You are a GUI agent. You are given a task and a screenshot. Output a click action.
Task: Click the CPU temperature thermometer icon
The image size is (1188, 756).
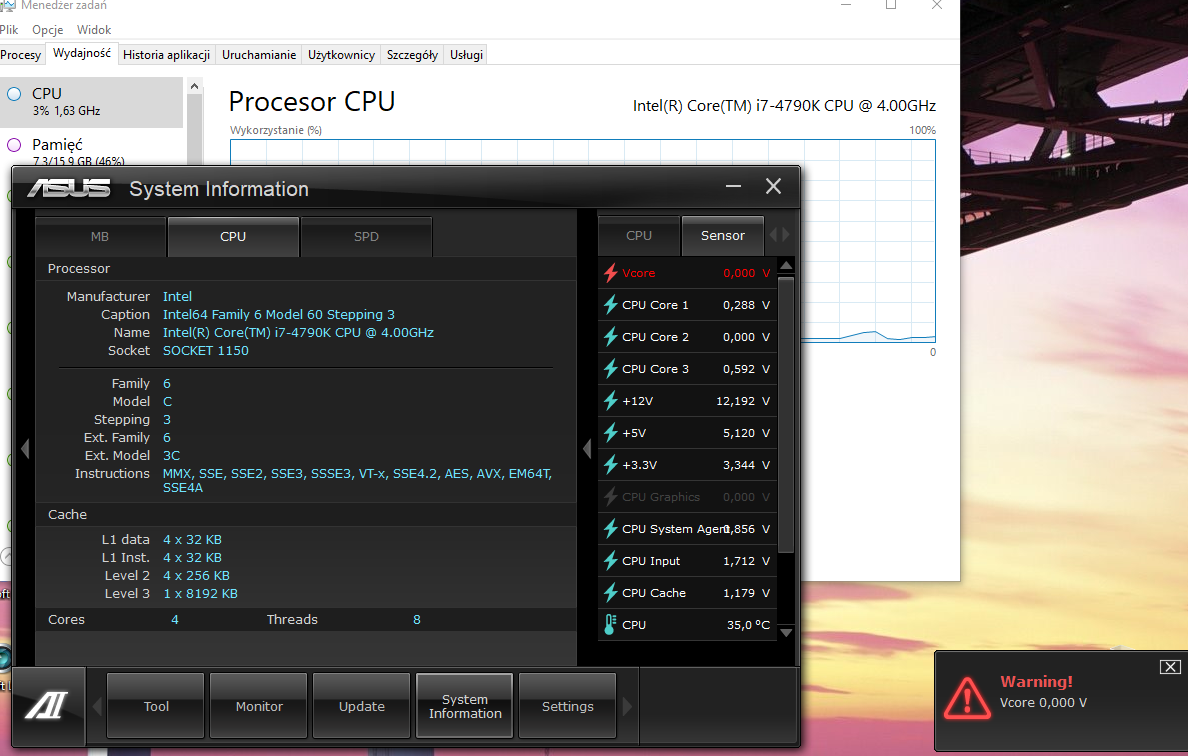tap(610, 624)
